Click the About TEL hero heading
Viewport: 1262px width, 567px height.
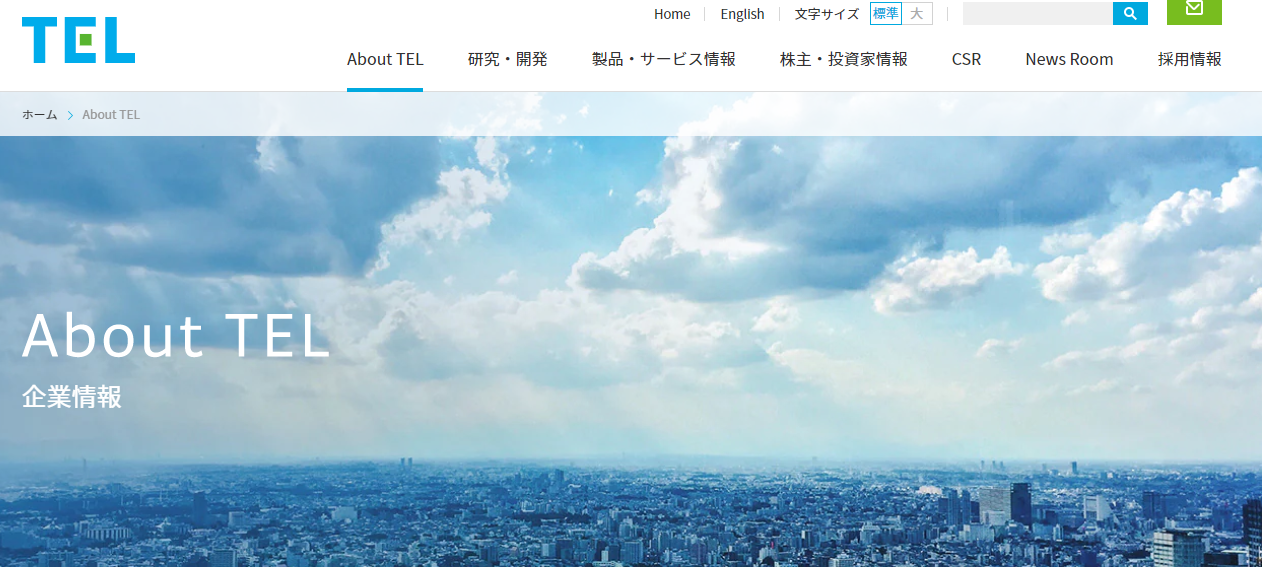click(x=176, y=336)
